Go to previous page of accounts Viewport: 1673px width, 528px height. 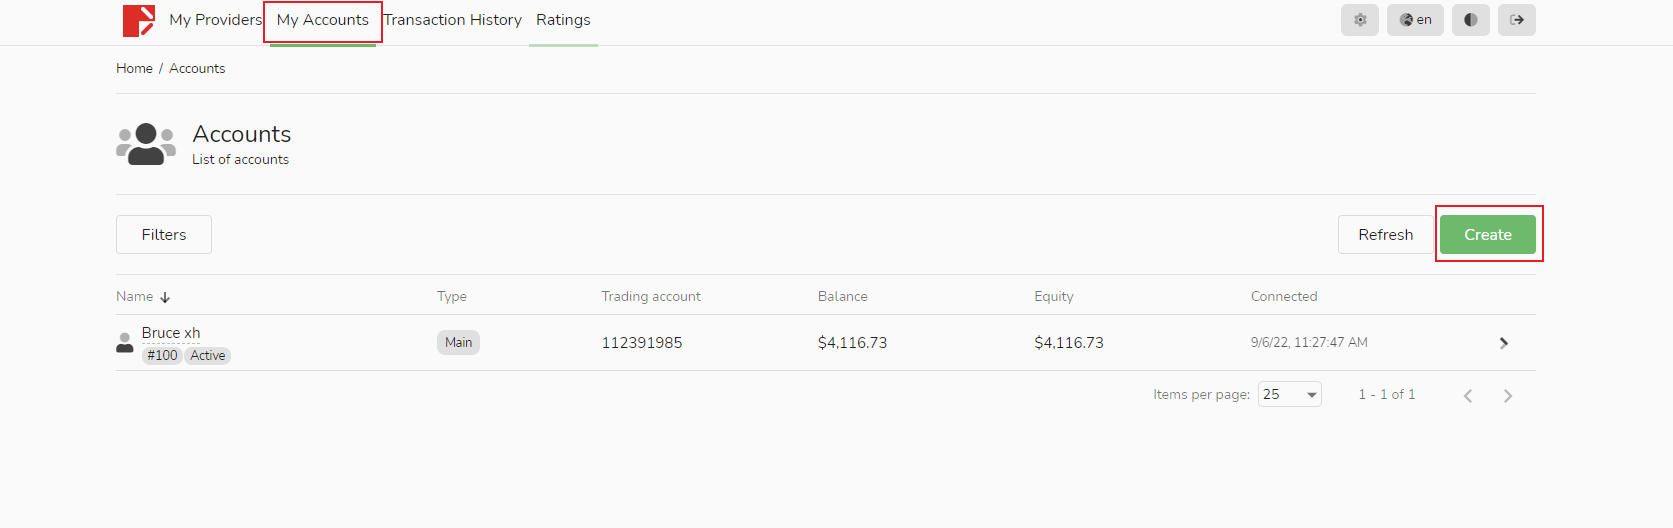tap(1468, 396)
